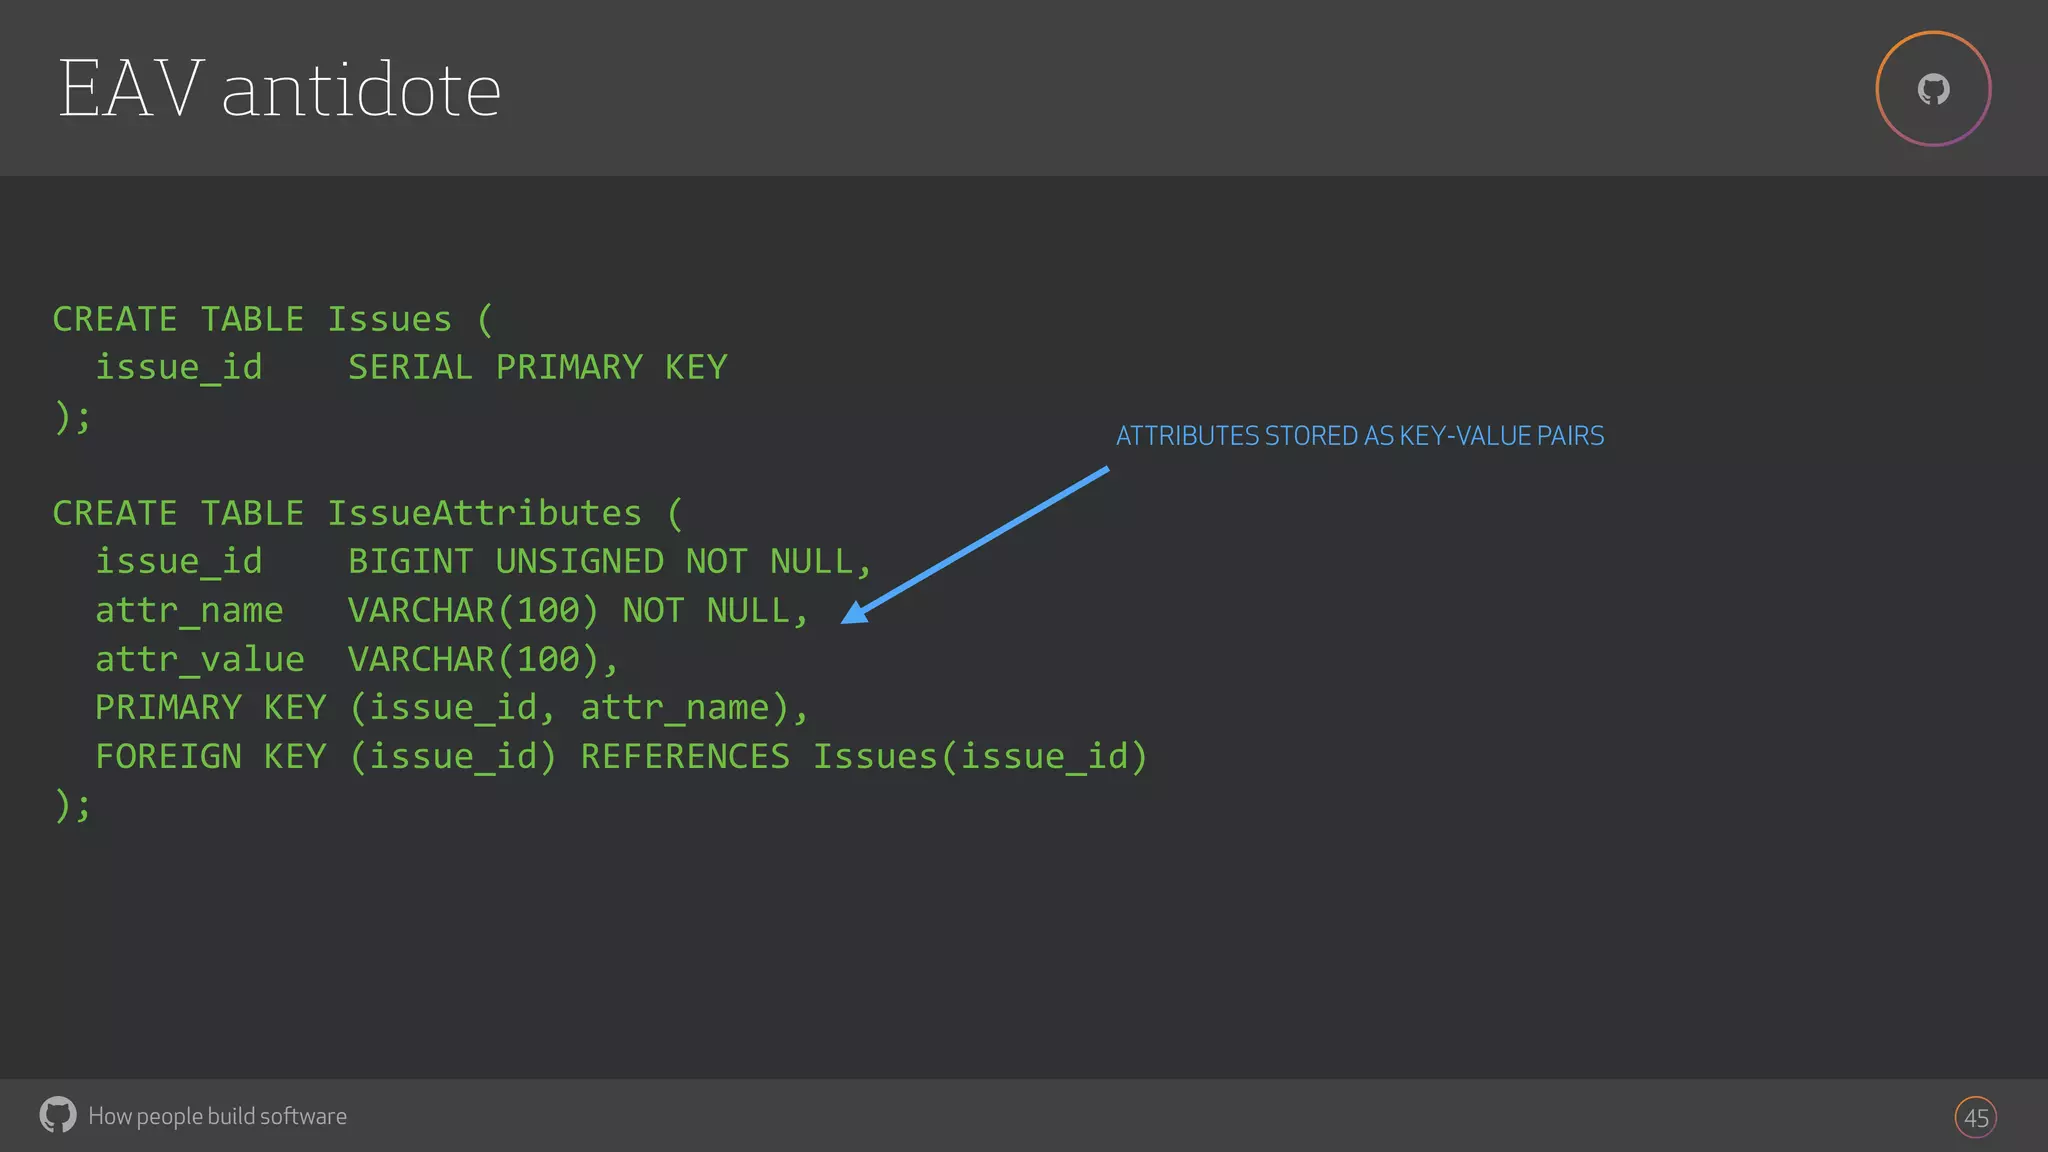Click the 'BIGINT UNSIGNED NOT NULL,' text
This screenshot has height=1152, width=2048.
coord(609,561)
